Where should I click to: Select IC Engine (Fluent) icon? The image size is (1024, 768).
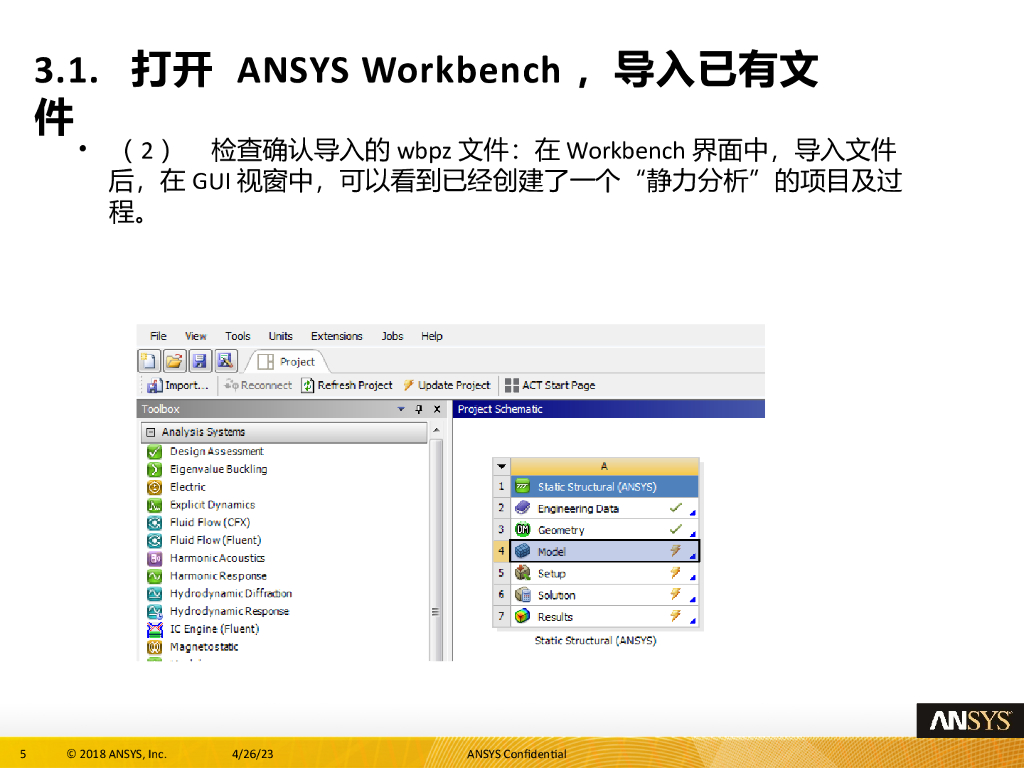click(154, 630)
